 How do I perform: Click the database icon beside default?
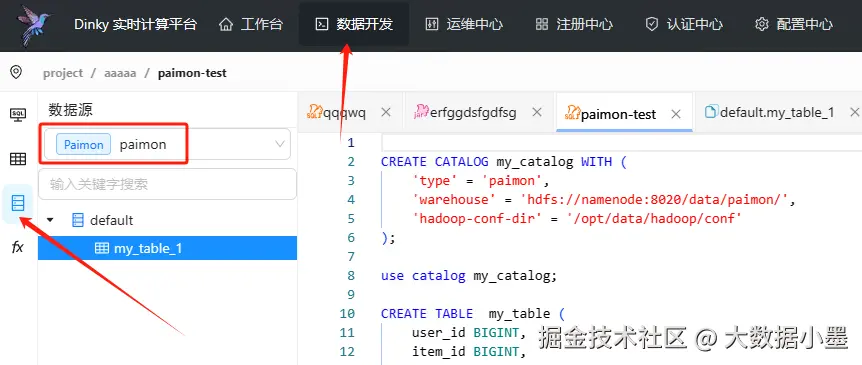[78, 220]
